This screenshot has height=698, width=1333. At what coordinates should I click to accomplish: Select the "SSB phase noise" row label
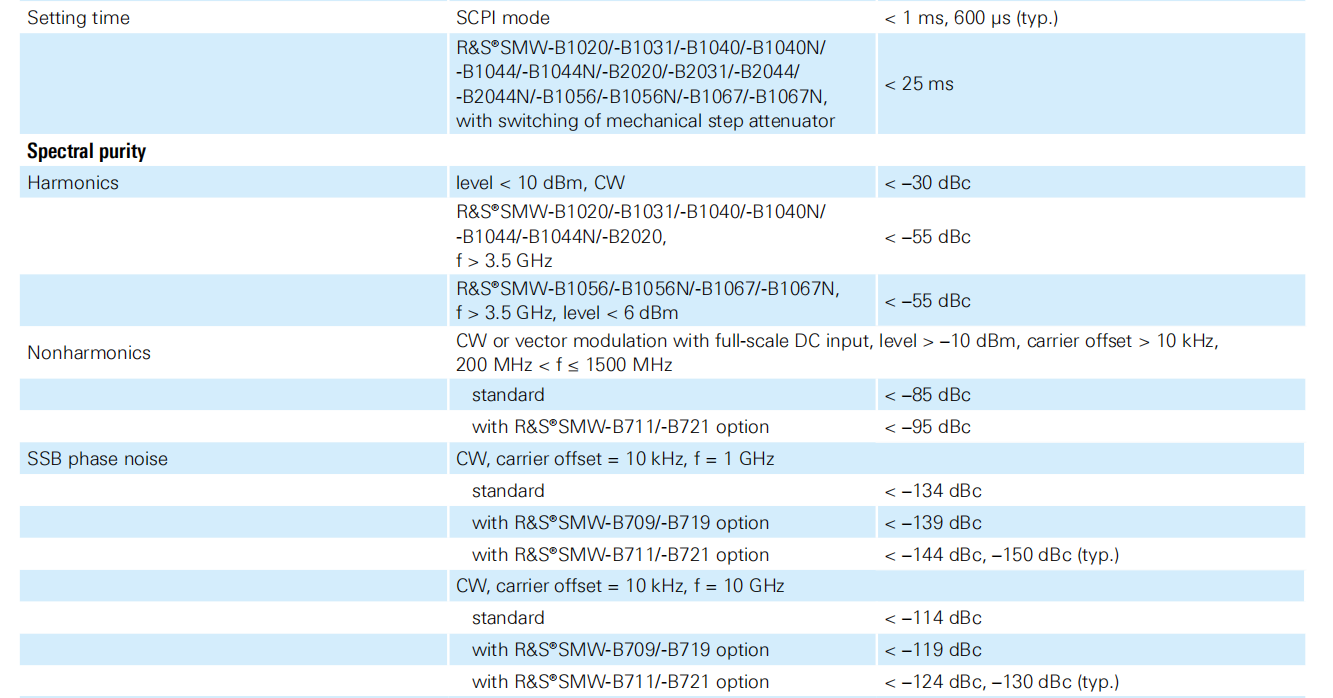coord(97,459)
